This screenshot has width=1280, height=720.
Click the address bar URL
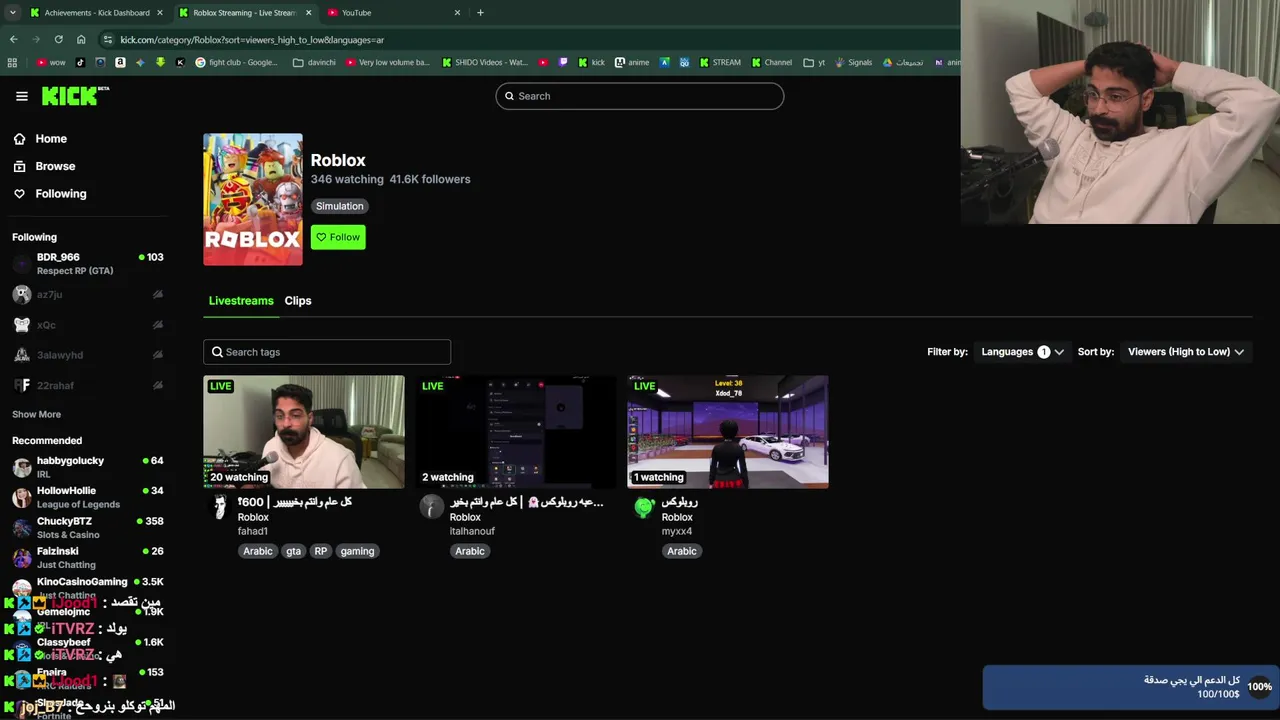click(x=252, y=40)
